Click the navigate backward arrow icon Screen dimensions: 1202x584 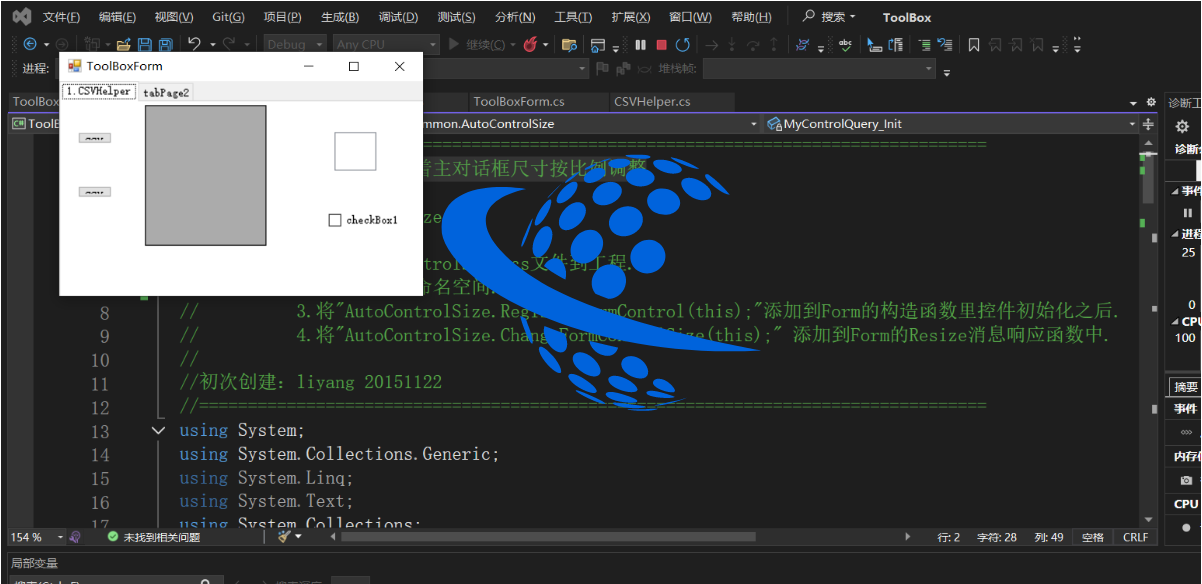coord(30,44)
